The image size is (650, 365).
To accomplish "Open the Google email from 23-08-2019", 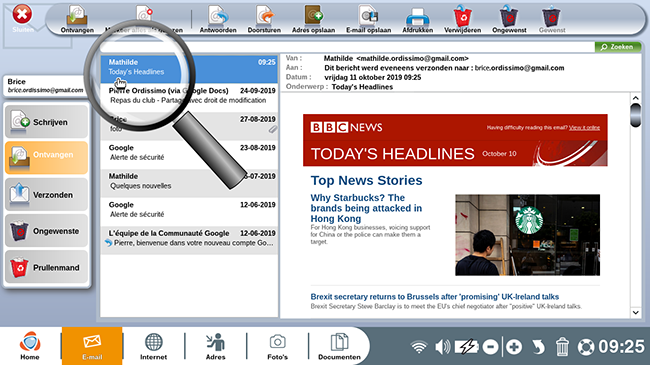I will click(x=189, y=155).
